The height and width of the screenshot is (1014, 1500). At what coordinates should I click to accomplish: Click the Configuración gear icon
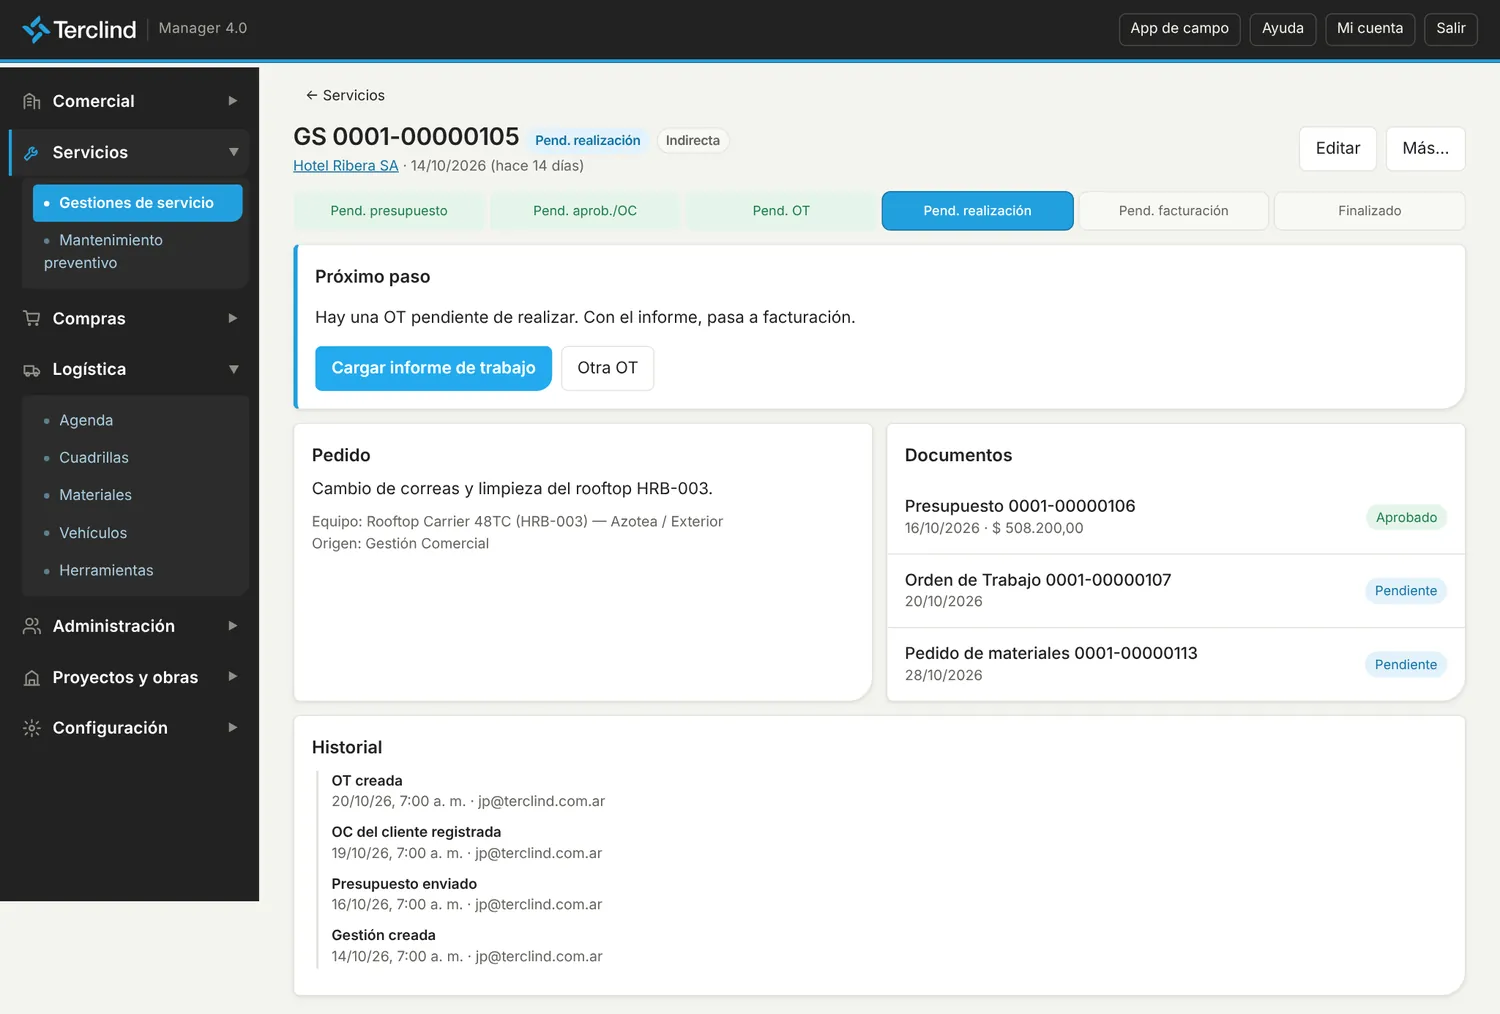click(x=32, y=728)
